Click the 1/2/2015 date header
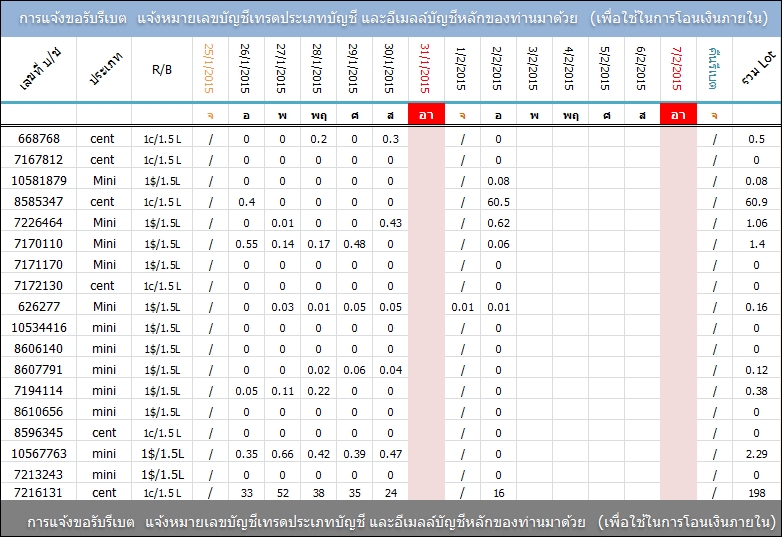This screenshot has height=537, width=782. [x=461, y=68]
